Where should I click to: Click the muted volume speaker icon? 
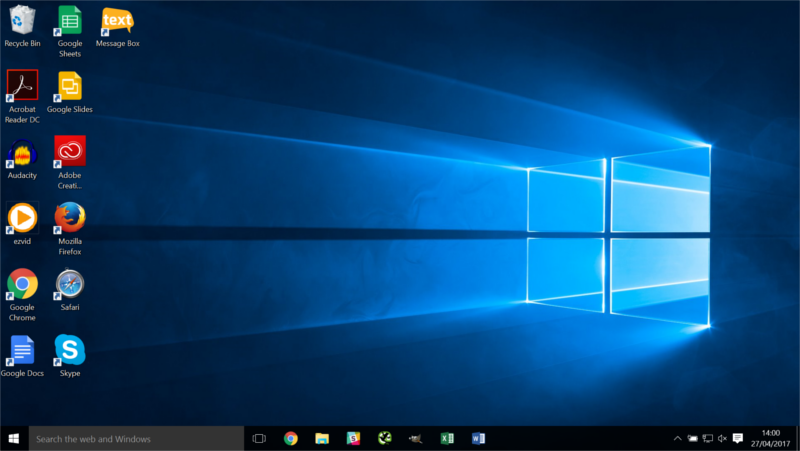click(x=722, y=438)
